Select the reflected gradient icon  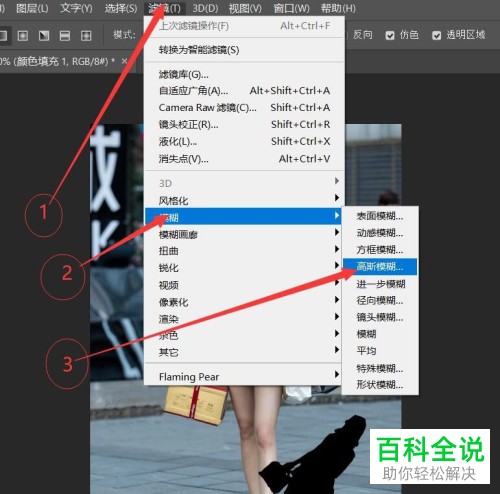(x=65, y=35)
